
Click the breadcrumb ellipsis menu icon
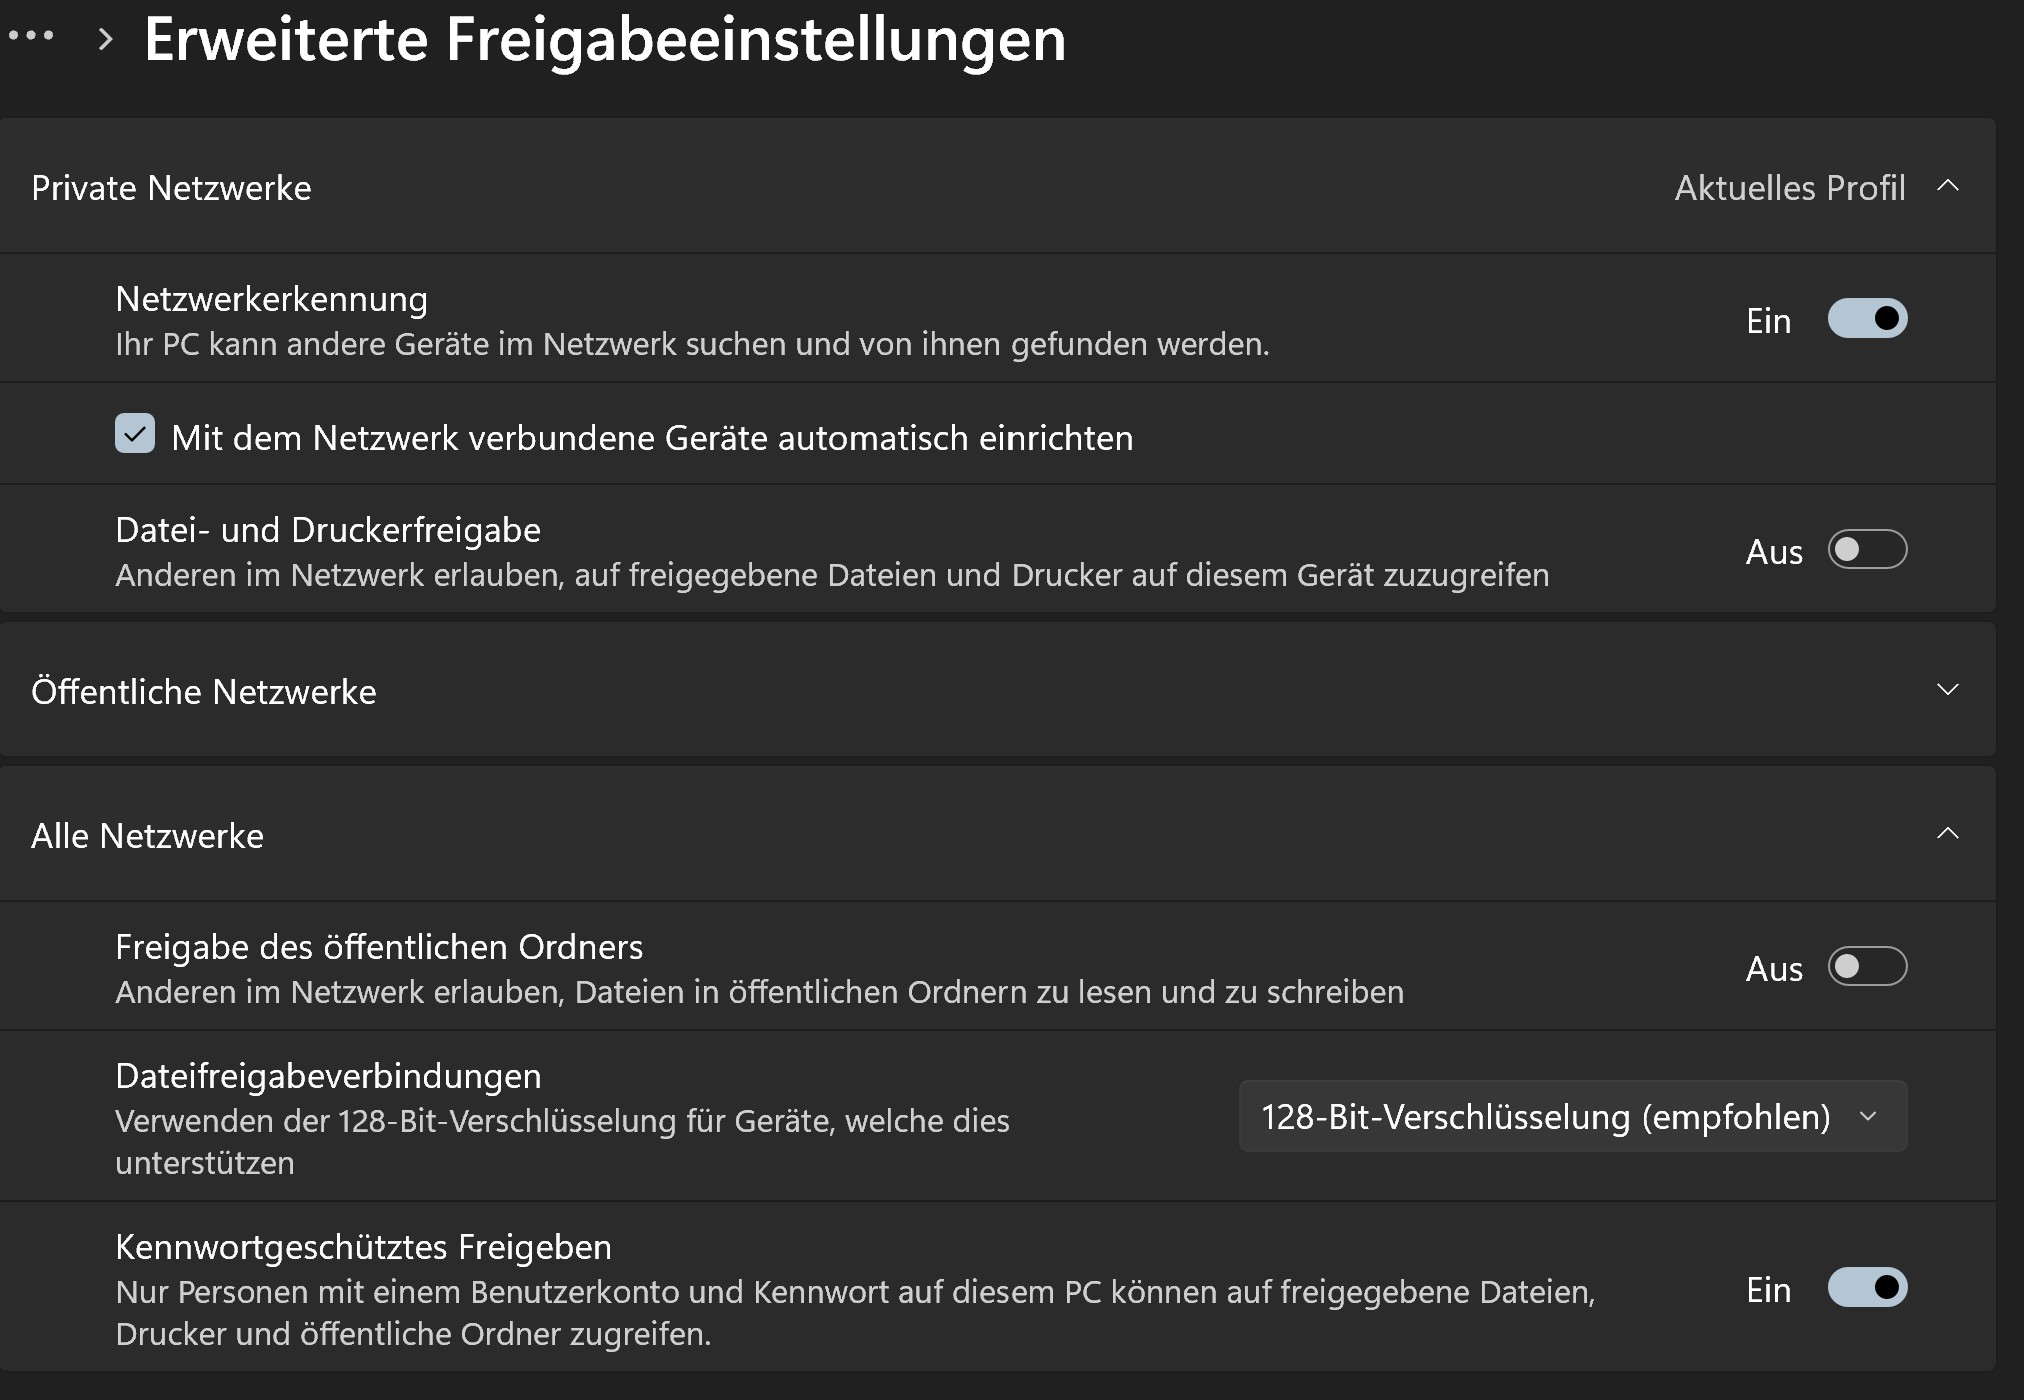coord(31,38)
